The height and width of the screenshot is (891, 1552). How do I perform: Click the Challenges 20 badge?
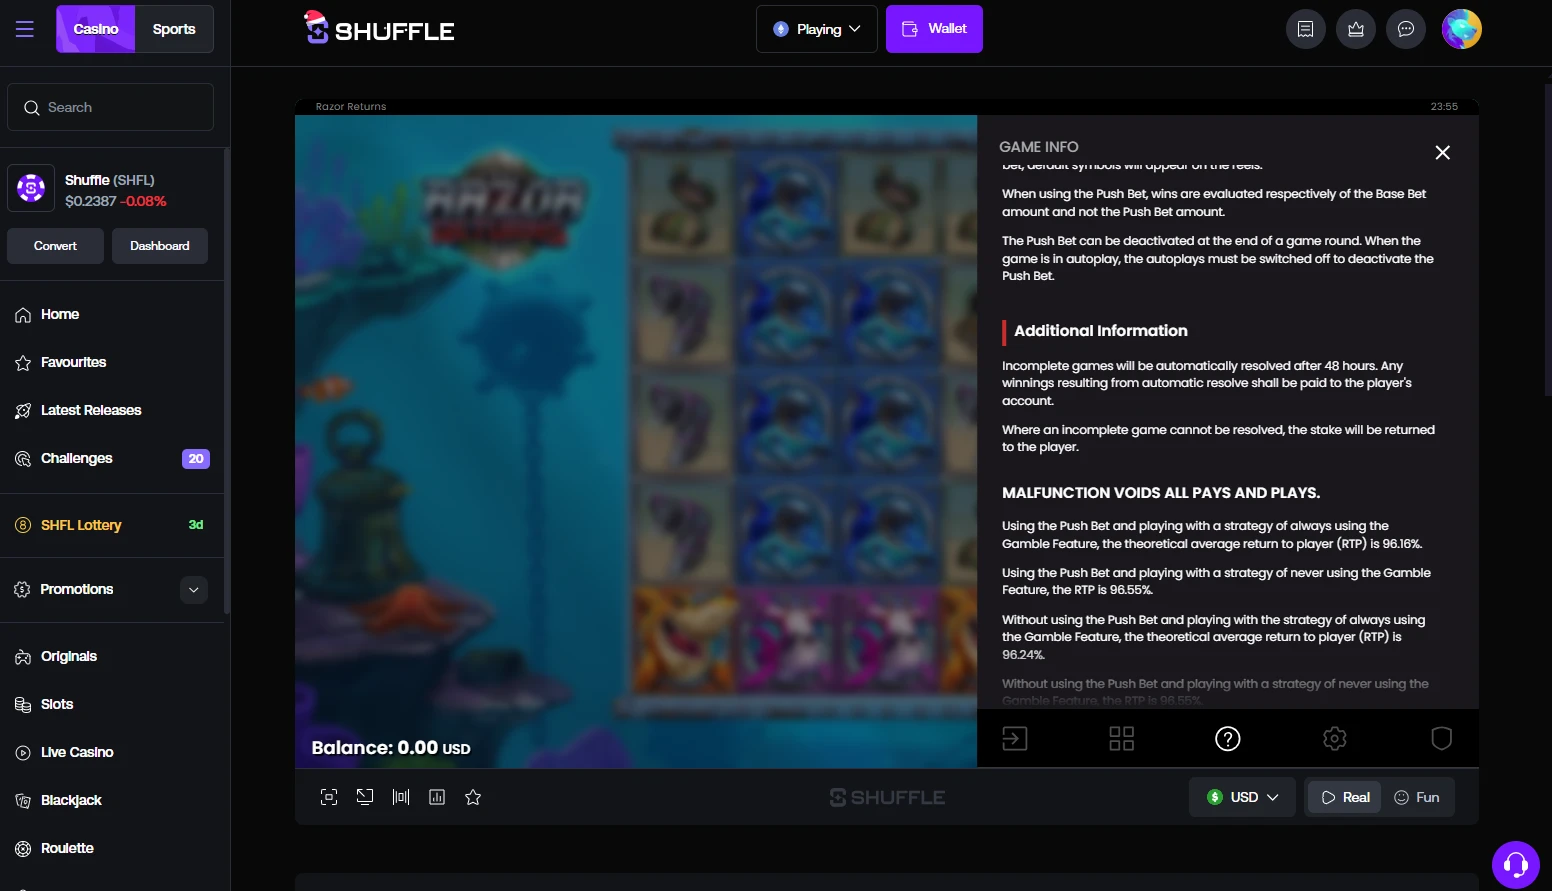coord(196,459)
